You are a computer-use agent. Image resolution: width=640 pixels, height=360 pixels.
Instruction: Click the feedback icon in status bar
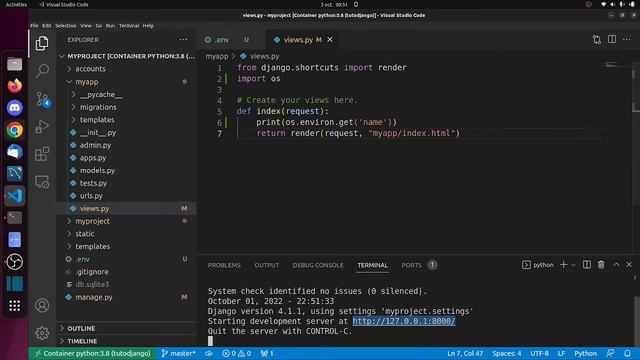tap(611, 353)
